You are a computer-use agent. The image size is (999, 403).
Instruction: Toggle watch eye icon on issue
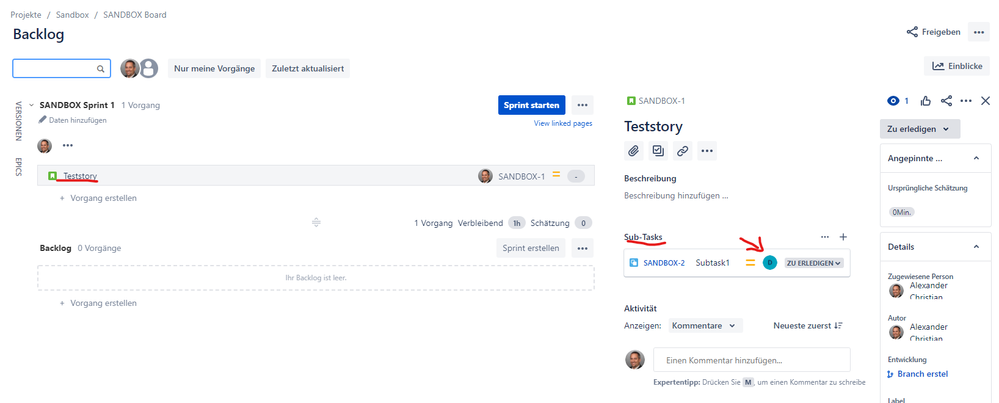pos(893,101)
